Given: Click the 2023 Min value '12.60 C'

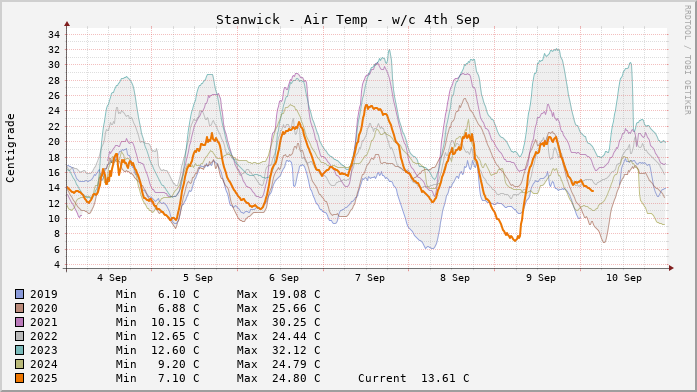Looking at the screenshot, I should click(175, 350).
